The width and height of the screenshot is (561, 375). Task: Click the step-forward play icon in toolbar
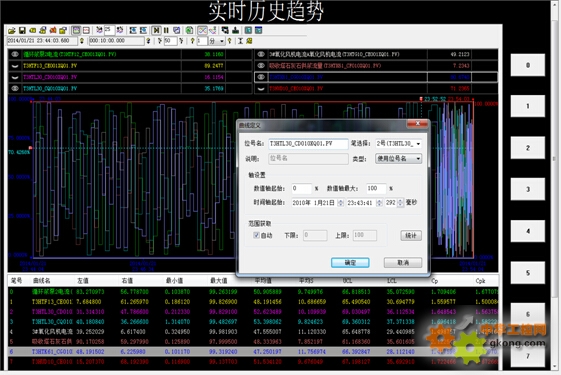(156, 31)
